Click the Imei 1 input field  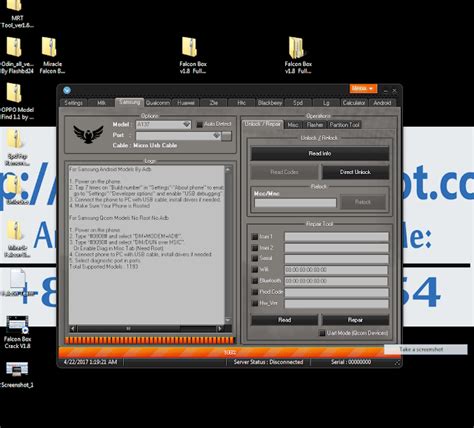click(336, 237)
